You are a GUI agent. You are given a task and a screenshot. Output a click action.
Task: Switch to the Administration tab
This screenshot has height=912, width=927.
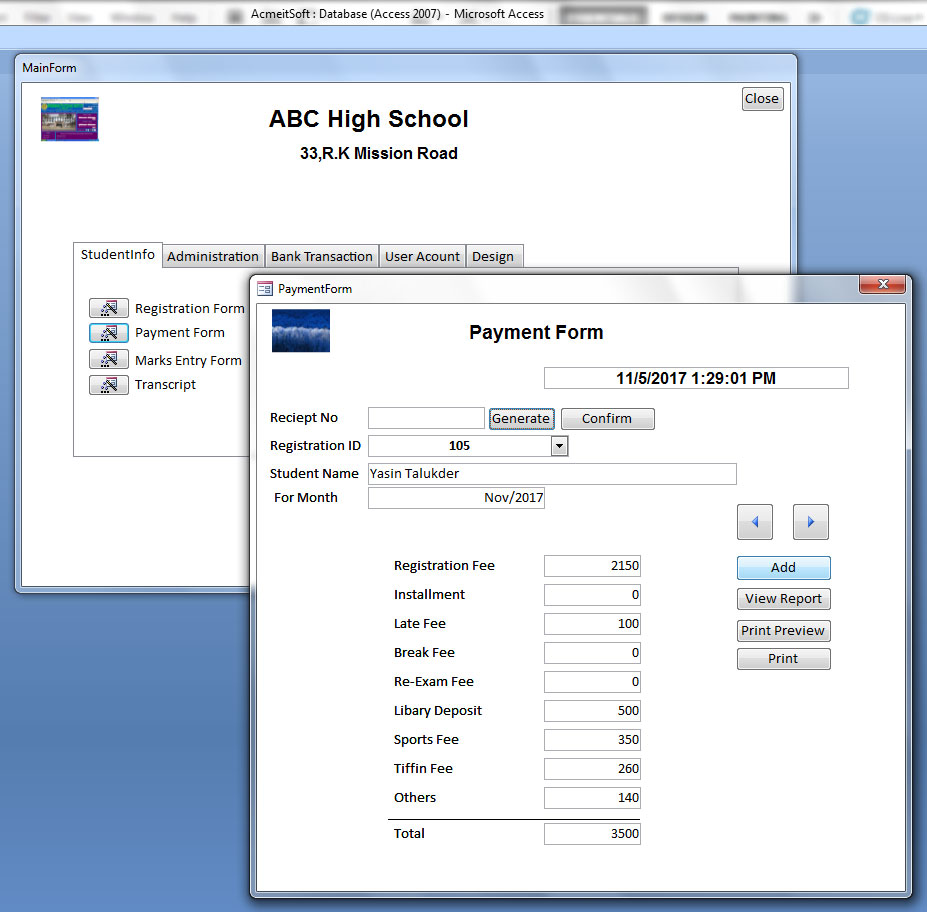point(212,256)
